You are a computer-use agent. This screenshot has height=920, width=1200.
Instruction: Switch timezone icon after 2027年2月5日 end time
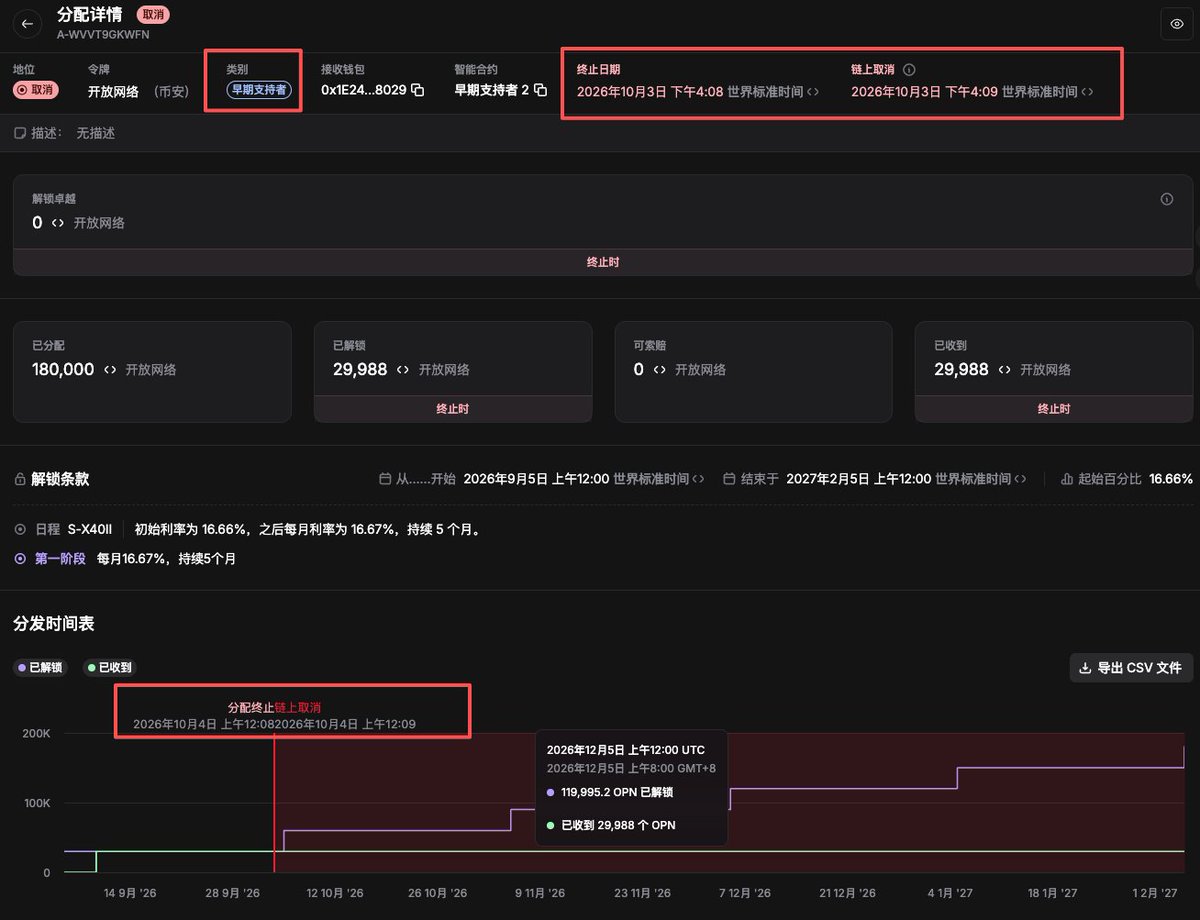(1020, 479)
